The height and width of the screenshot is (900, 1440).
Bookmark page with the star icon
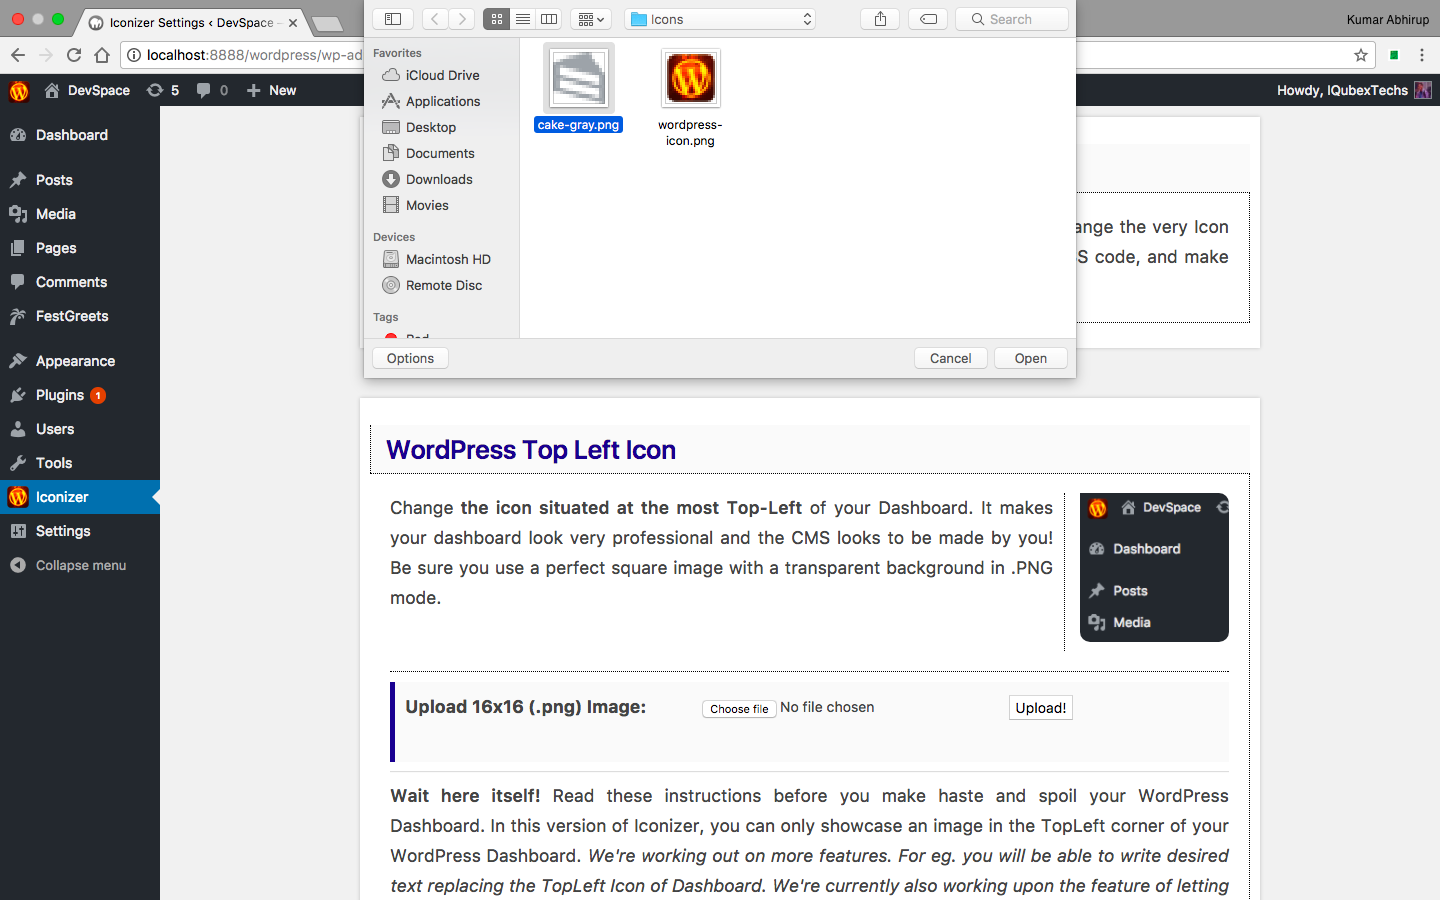click(x=1360, y=55)
